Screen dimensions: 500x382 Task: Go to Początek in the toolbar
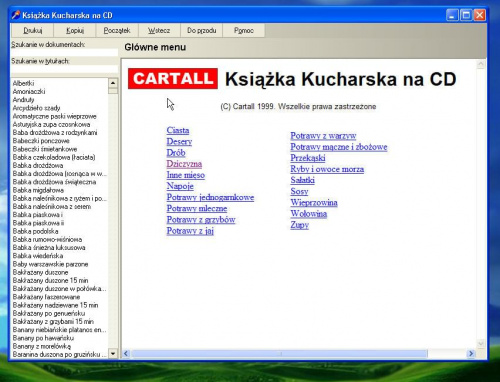[117, 30]
